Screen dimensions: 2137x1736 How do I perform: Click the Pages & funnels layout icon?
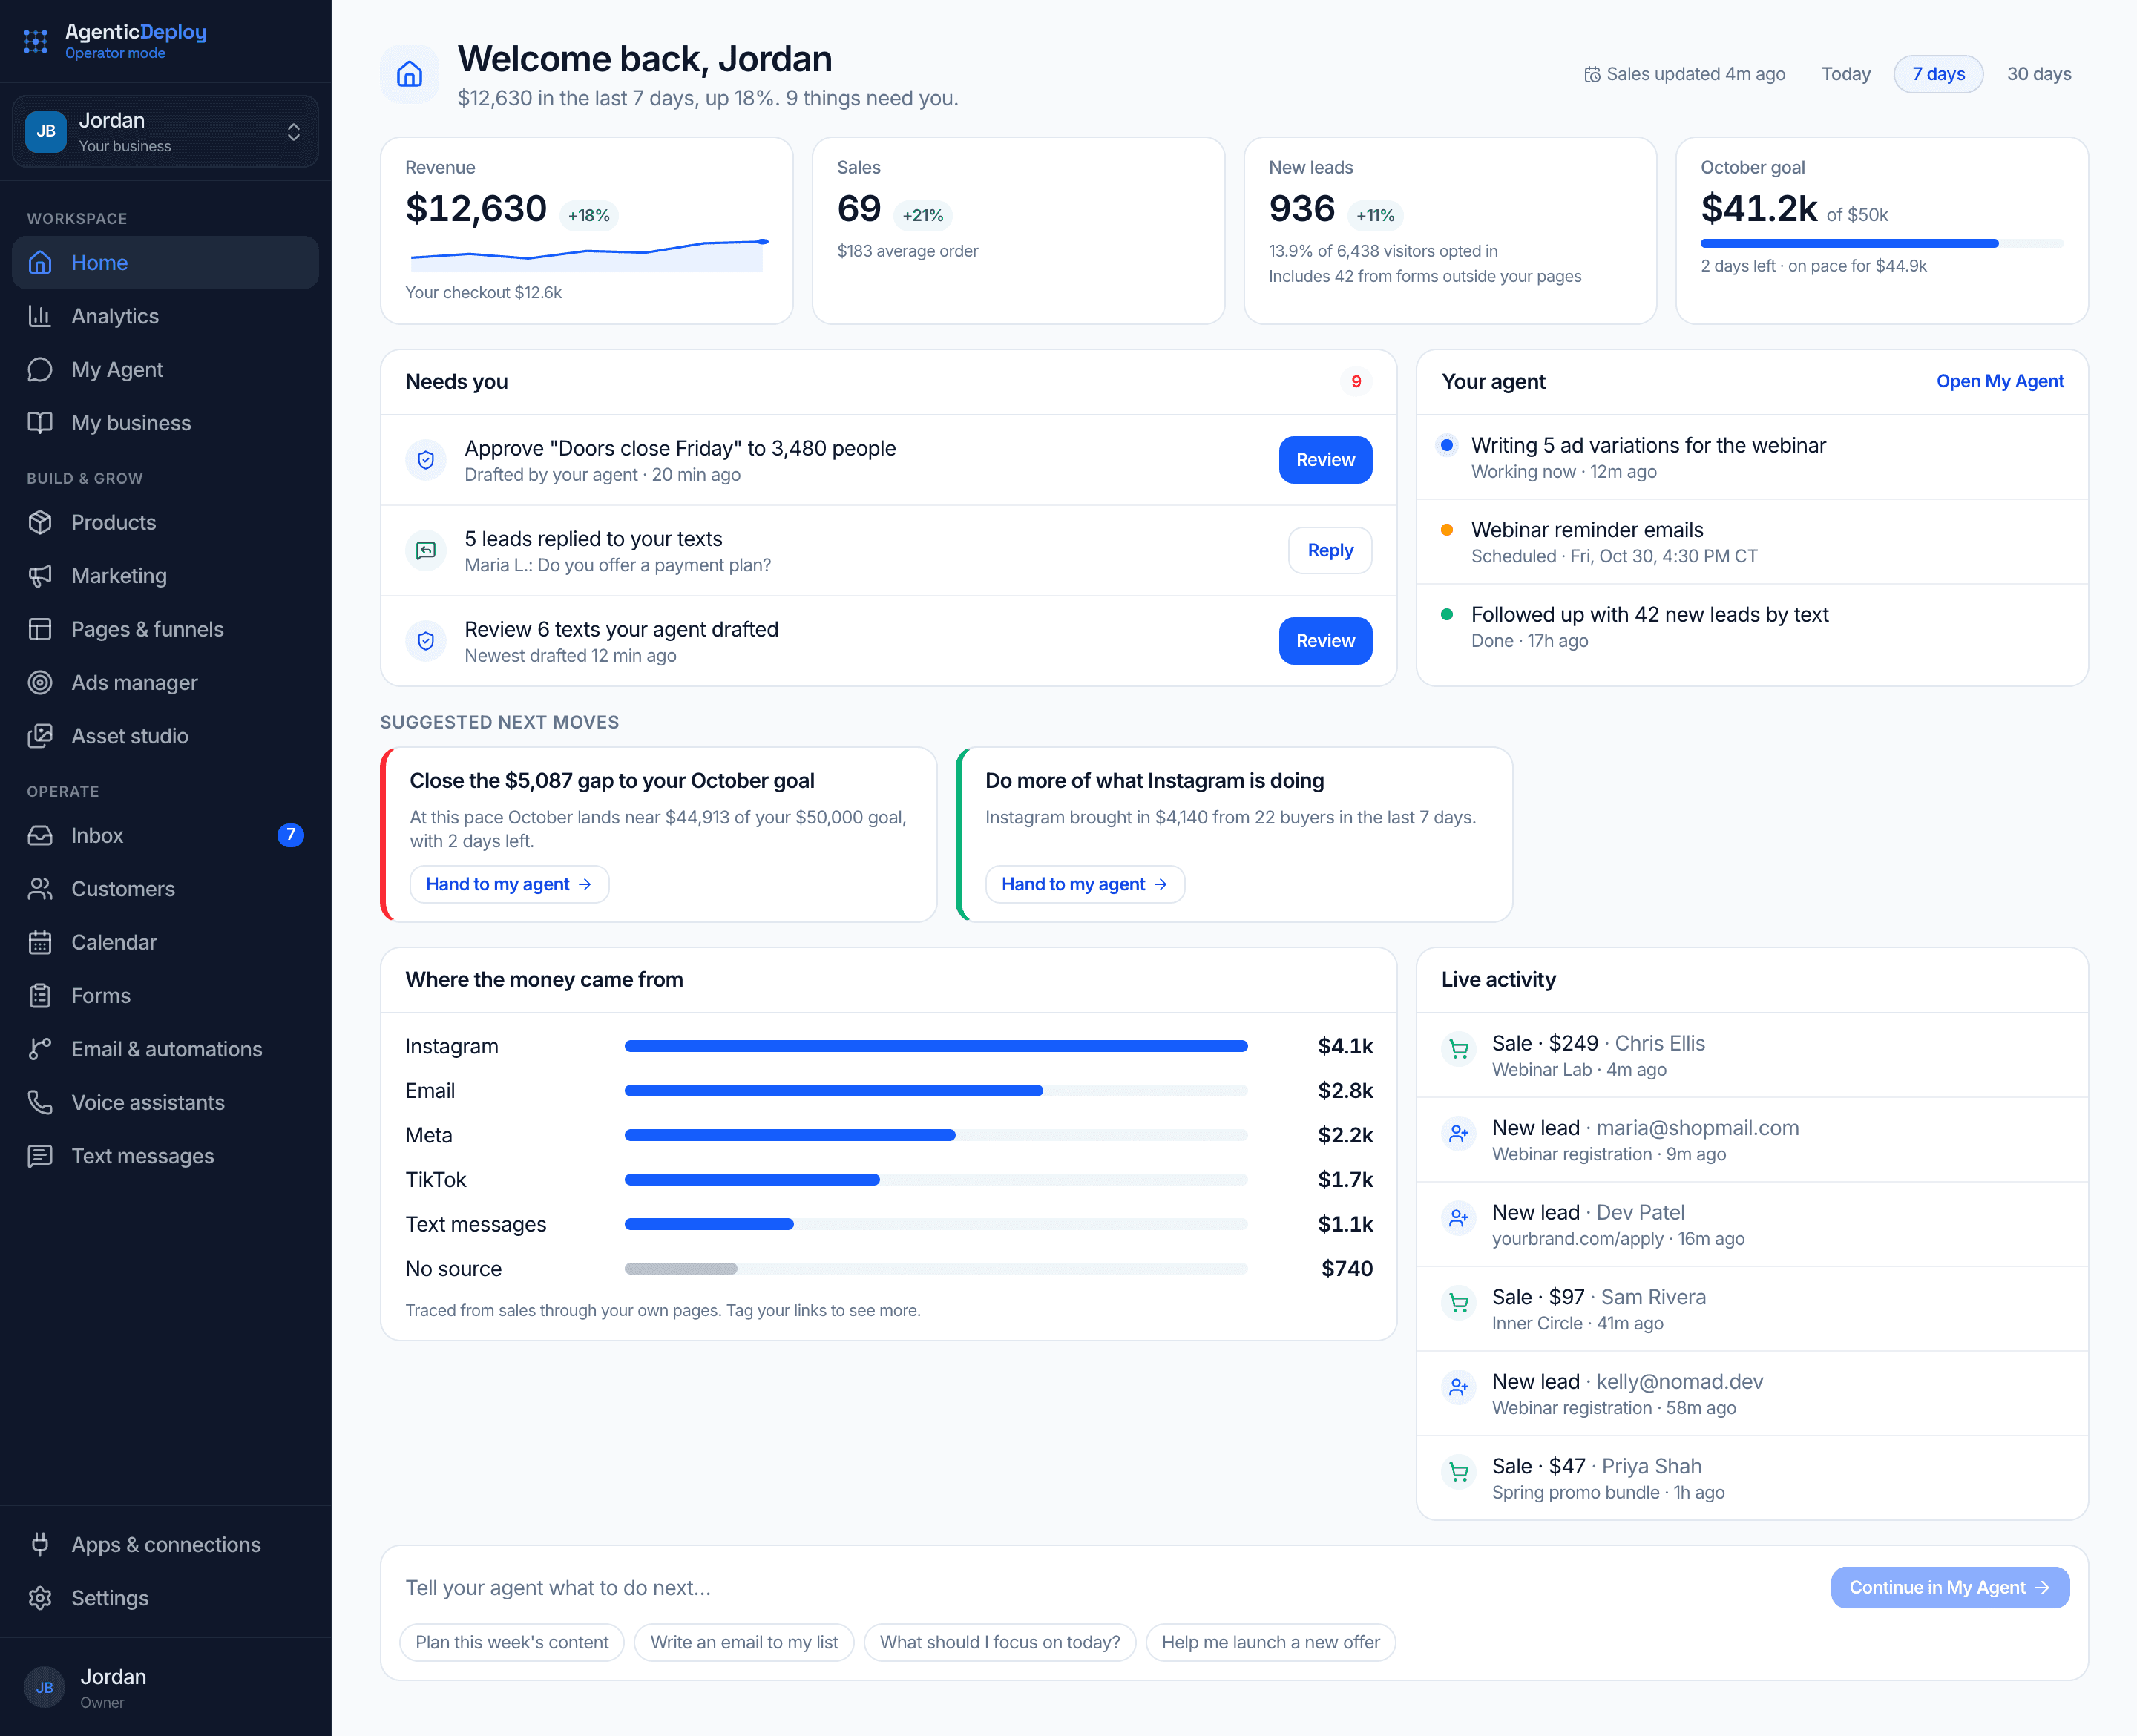pyautogui.click(x=40, y=629)
